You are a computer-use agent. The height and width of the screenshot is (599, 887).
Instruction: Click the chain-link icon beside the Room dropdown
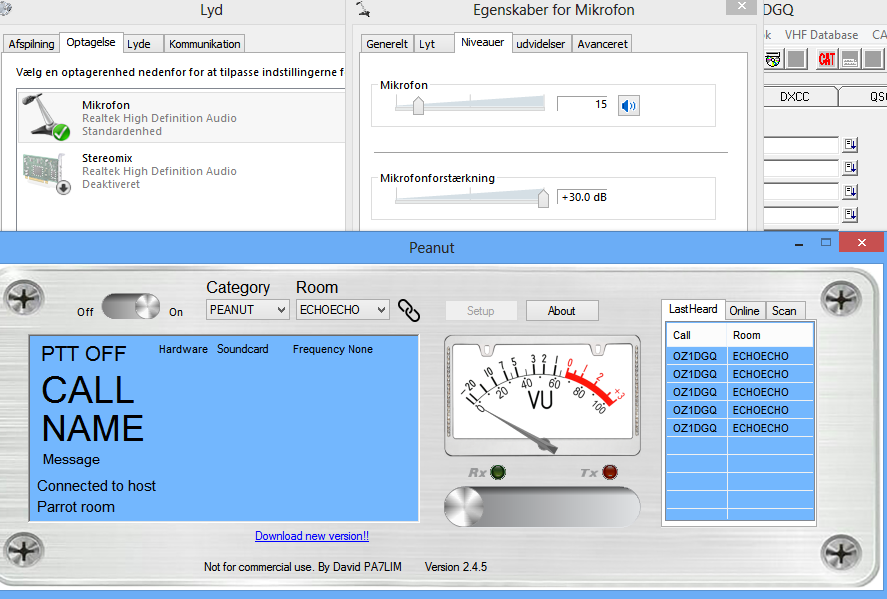[x=409, y=310]
